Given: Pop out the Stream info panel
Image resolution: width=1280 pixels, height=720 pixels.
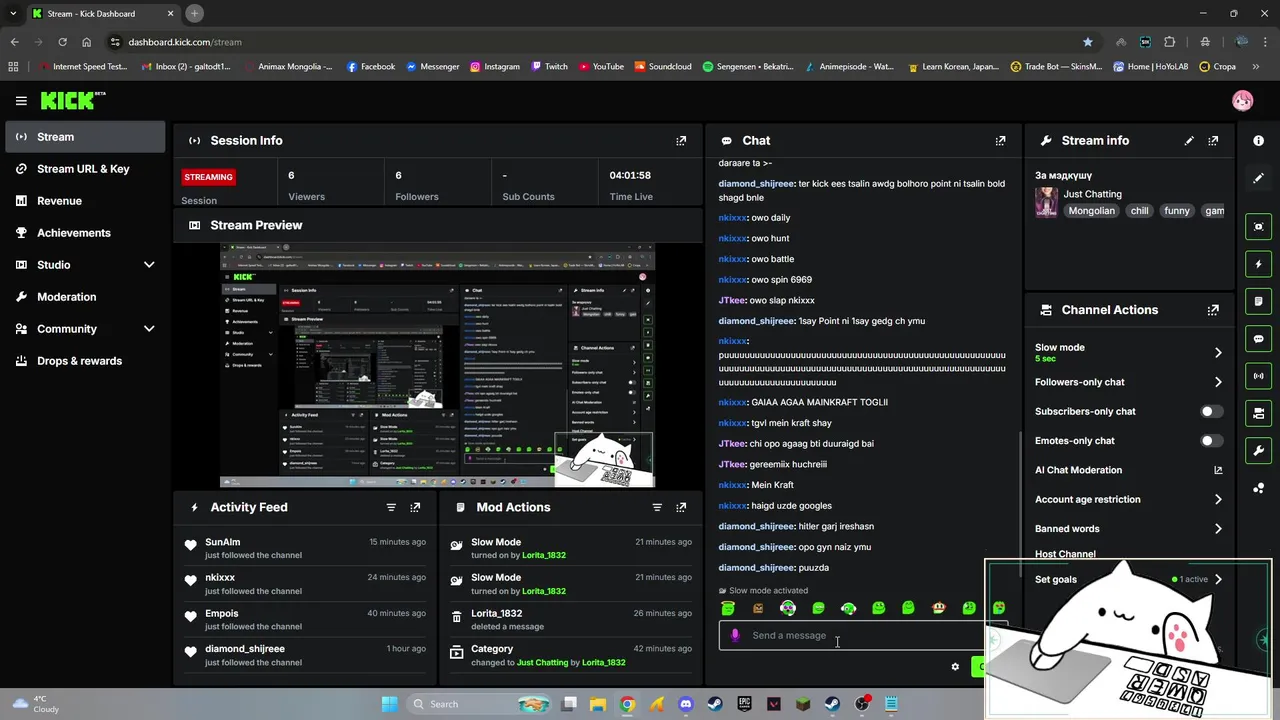Looking at the screenshot, I should (x=1213, y=141).
